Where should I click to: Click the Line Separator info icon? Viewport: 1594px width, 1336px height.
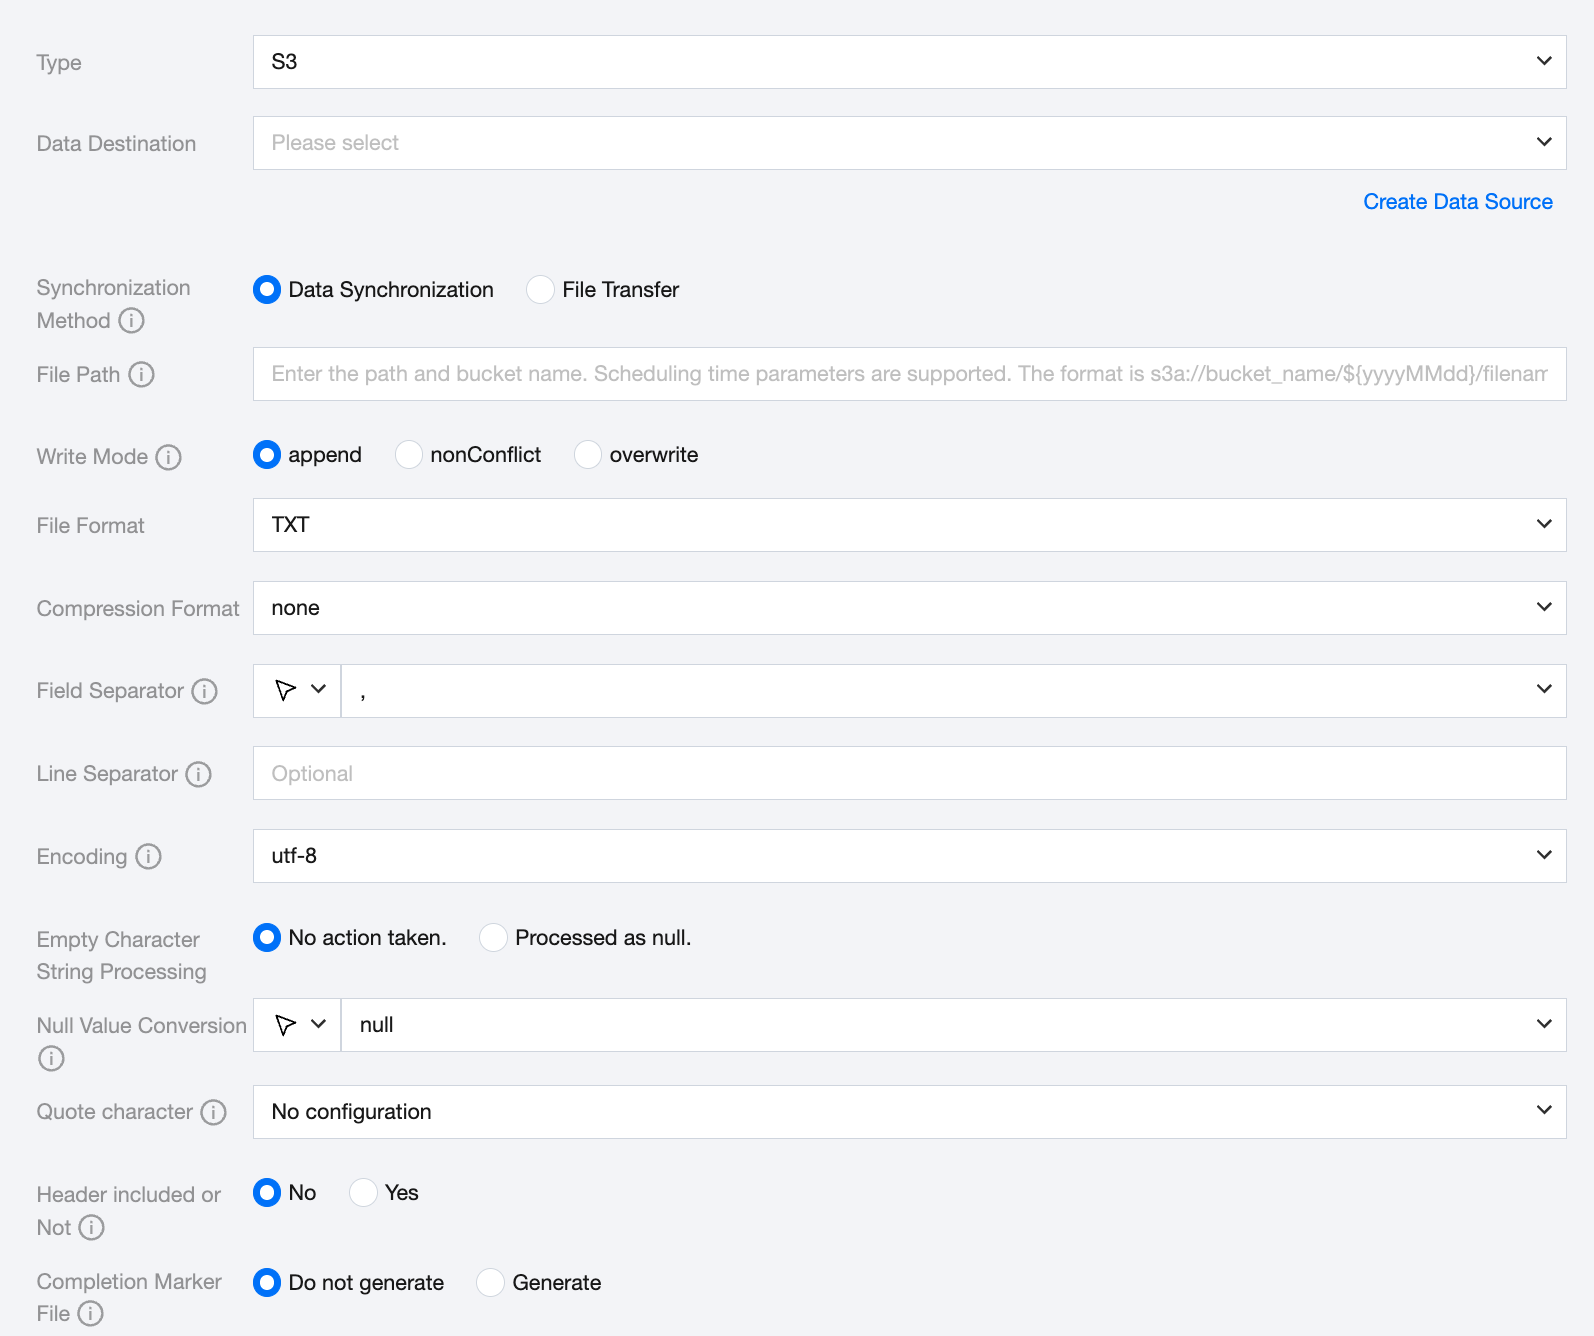[199, 774]
